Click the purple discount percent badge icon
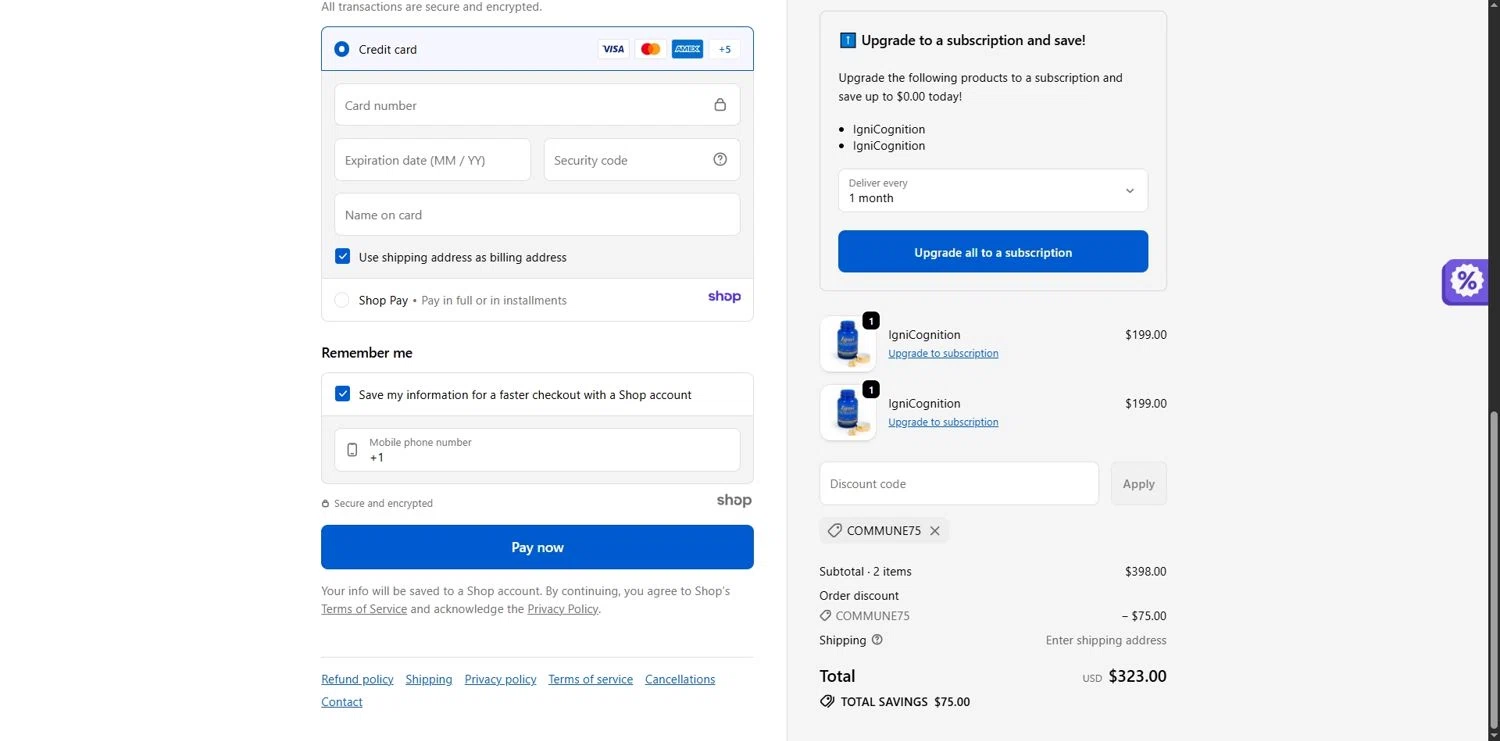This screenshot has width=1500, height=741. click(1466, 281)
